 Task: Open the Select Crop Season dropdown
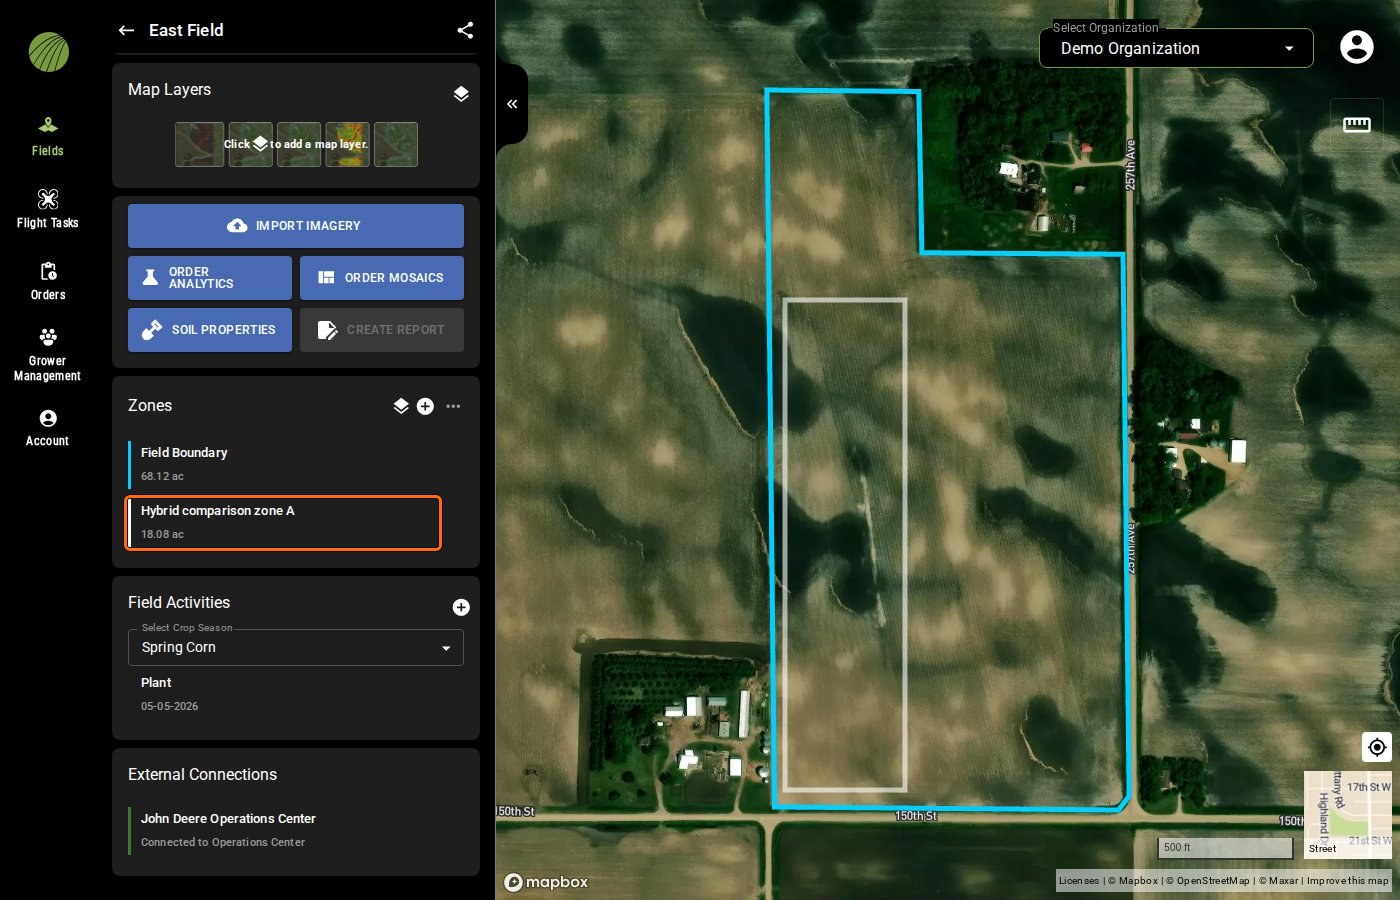296,648
